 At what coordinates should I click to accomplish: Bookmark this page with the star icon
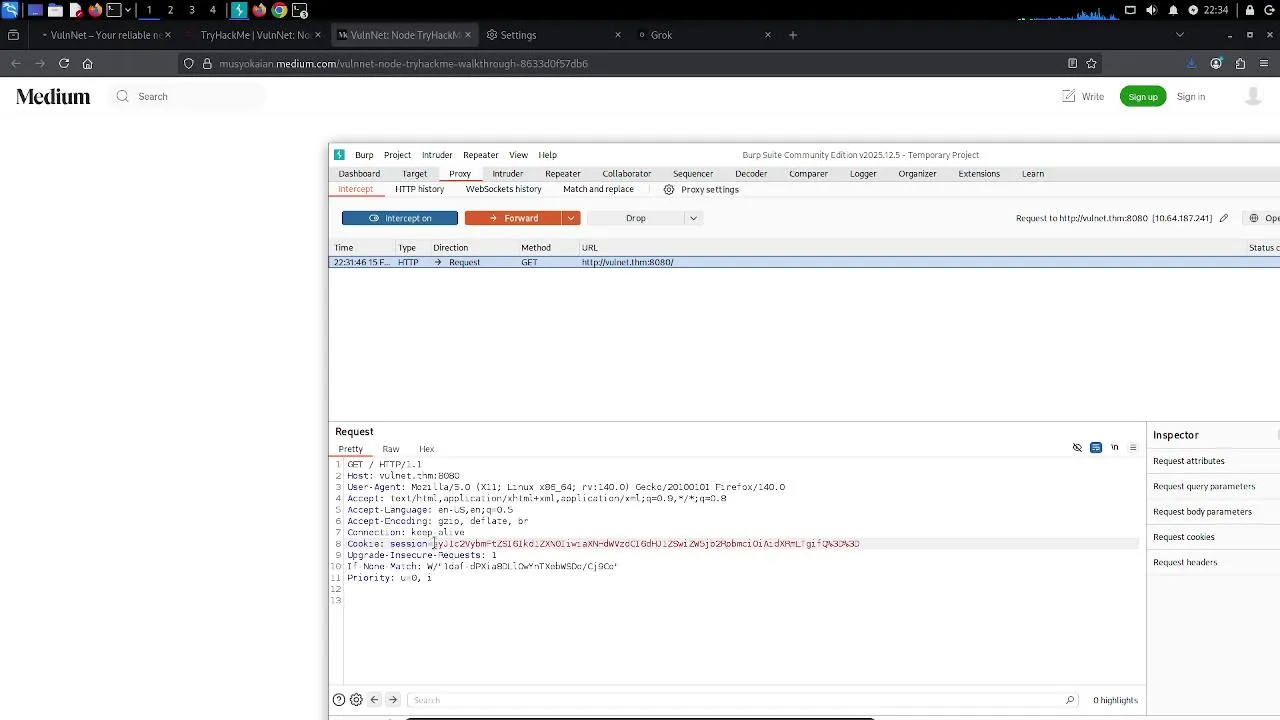1091,63
